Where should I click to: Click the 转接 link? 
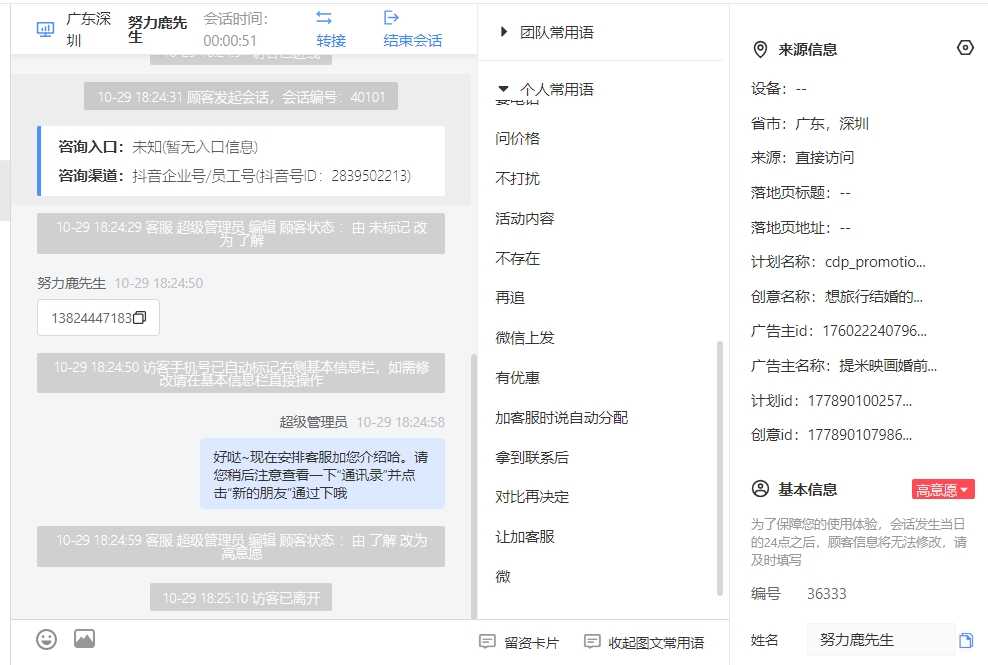[331, 40]
